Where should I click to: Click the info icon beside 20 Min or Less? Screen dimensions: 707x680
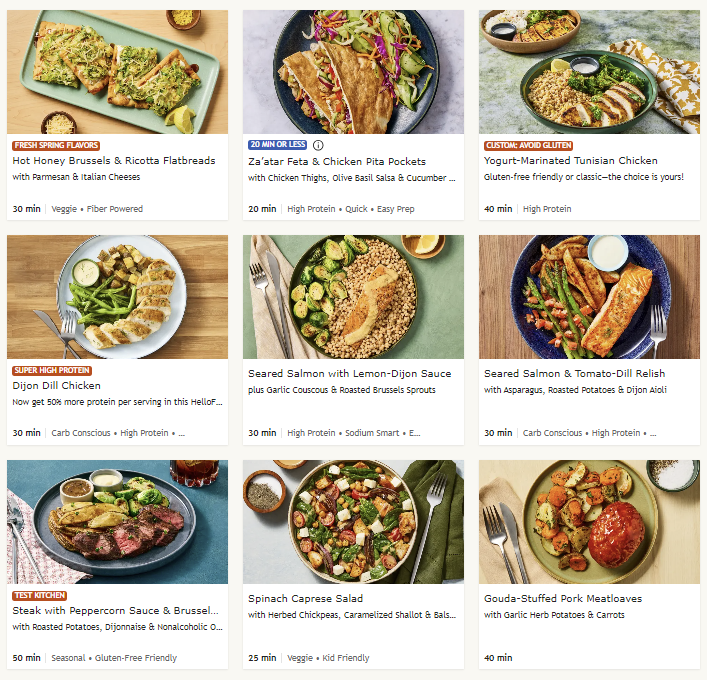click(318, 145)
